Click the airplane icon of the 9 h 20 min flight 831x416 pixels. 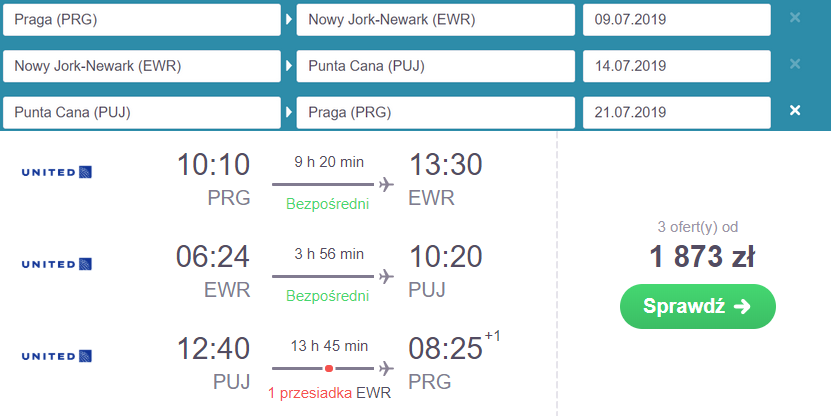tap(385, 184)
